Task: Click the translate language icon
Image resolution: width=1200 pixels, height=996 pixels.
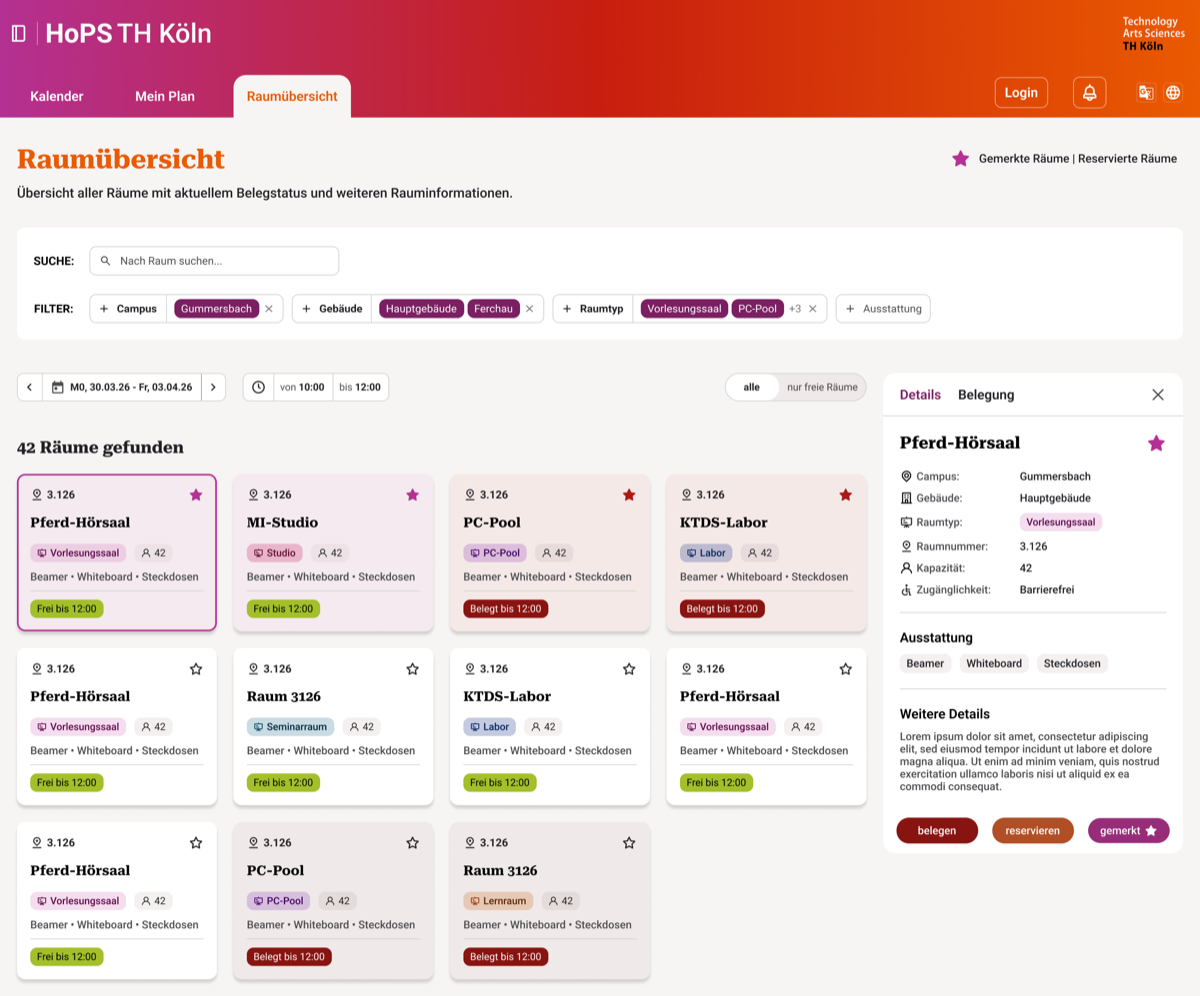Action: coord(1146,93)
